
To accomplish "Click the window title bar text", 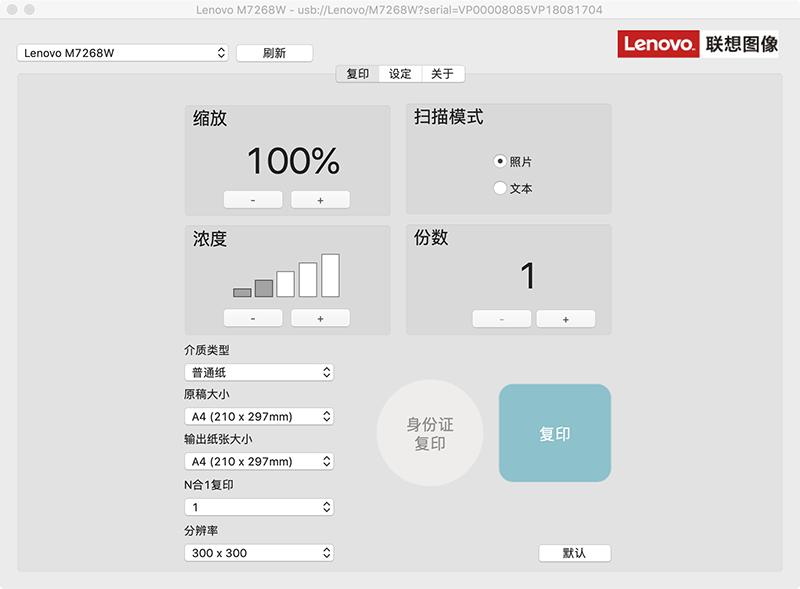I will [x=399, y=10].
